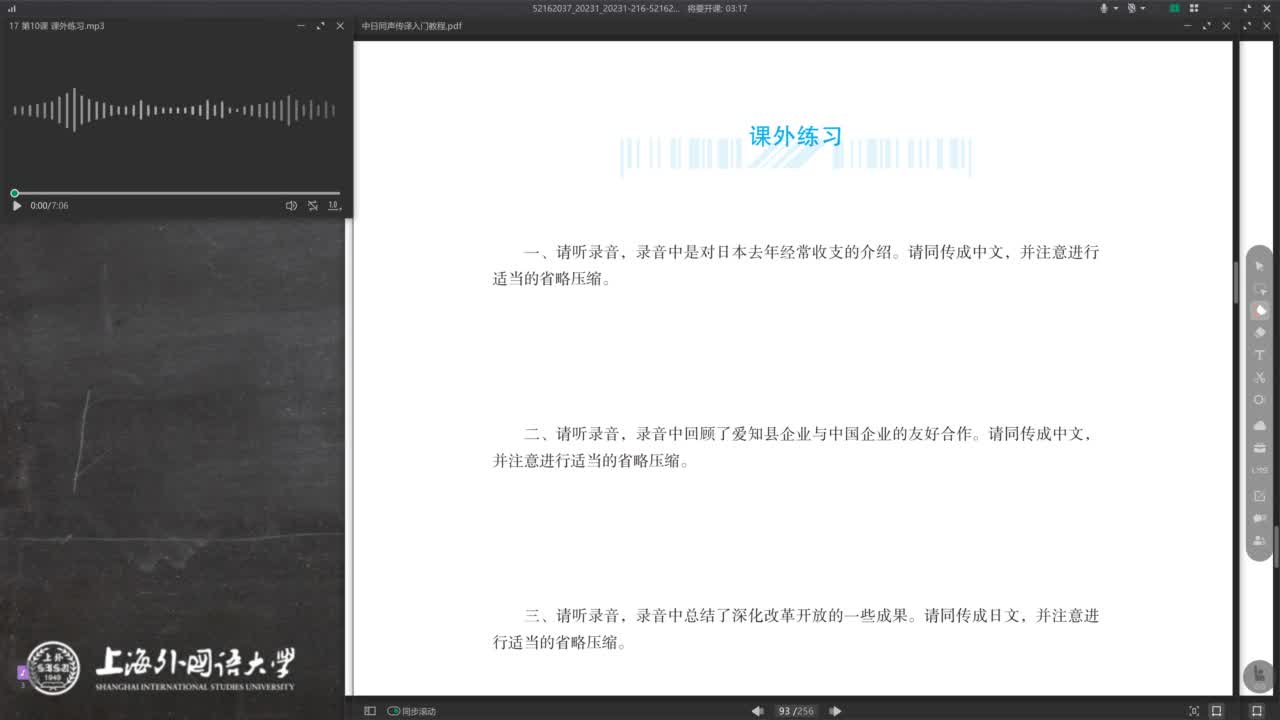The height and width of the screenshot is (720, 1280).
Task: Open the toolbox briefcase icon
Action: (x=1260, y=447)
